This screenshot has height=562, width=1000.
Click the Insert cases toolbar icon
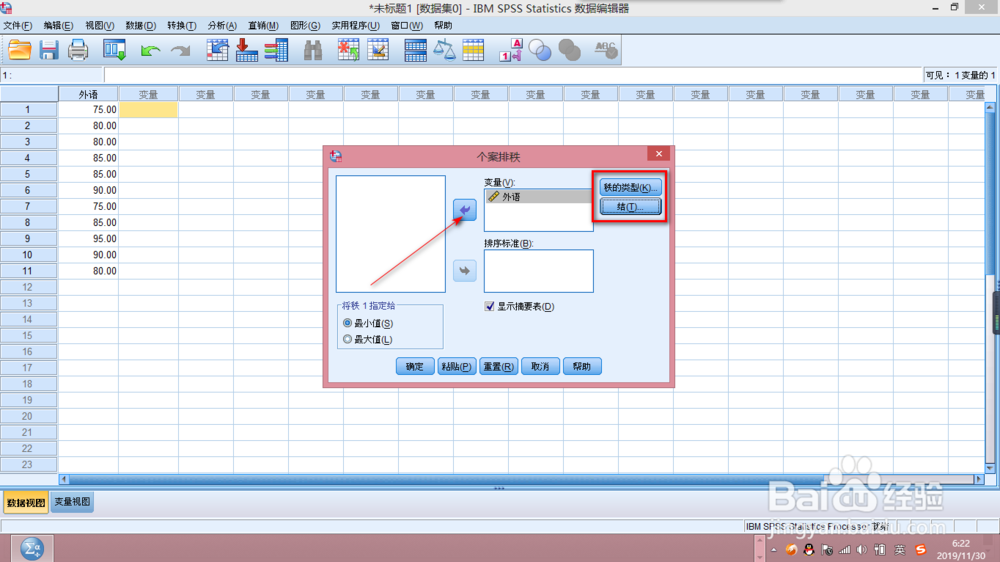click(348, 50)
